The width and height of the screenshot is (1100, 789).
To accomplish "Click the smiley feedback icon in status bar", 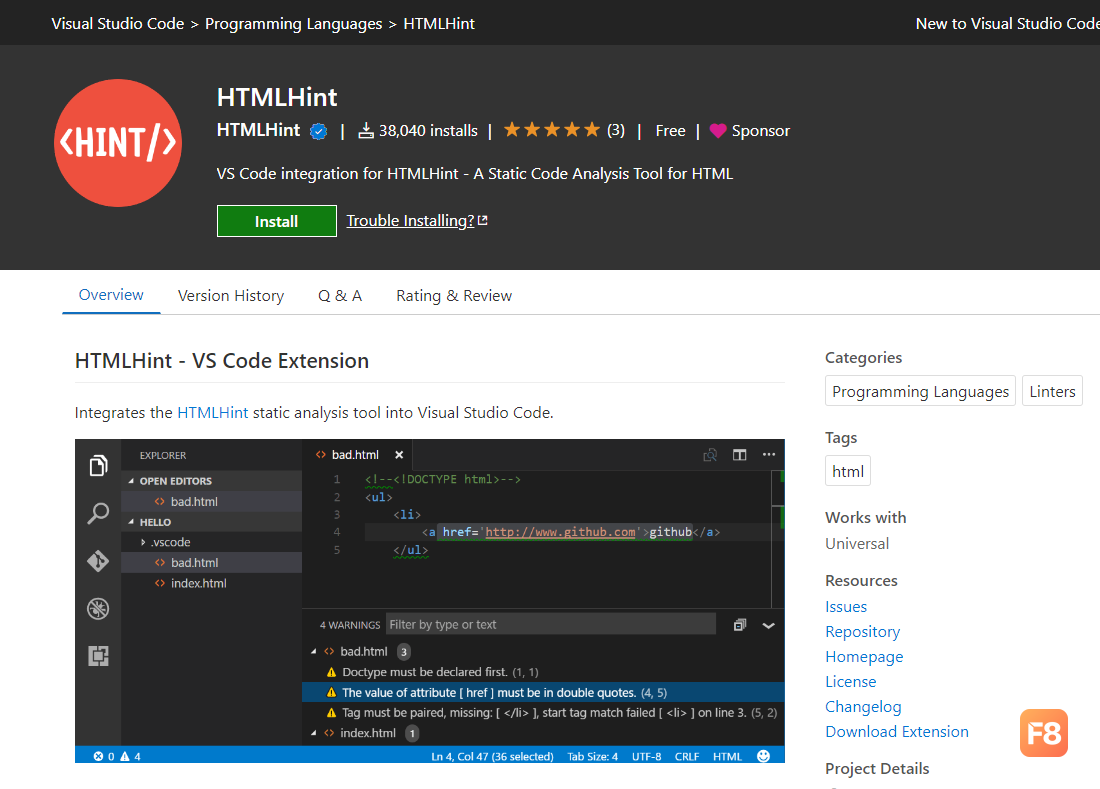I will [764, 756].
